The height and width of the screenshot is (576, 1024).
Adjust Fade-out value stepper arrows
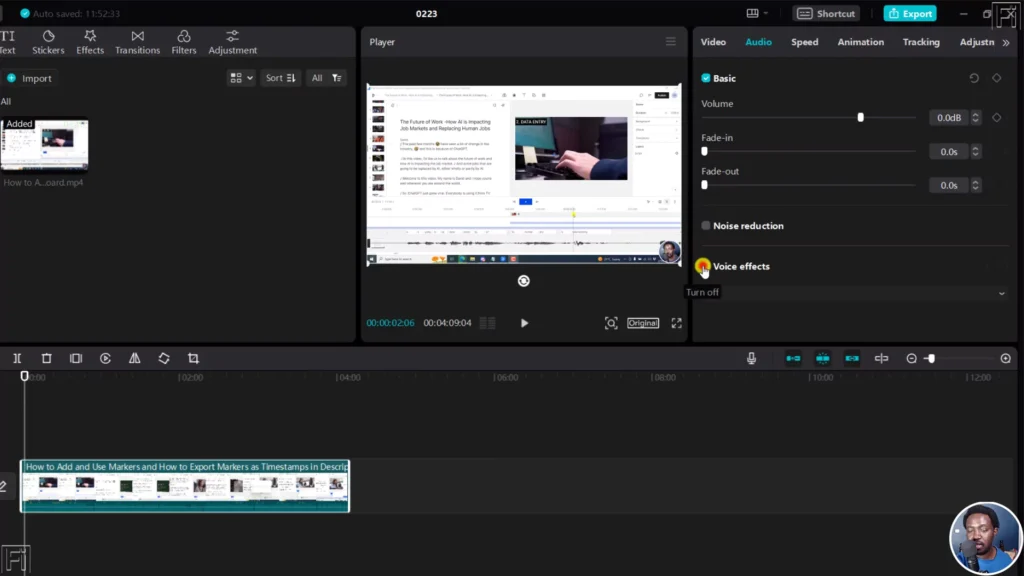point(976,185)
